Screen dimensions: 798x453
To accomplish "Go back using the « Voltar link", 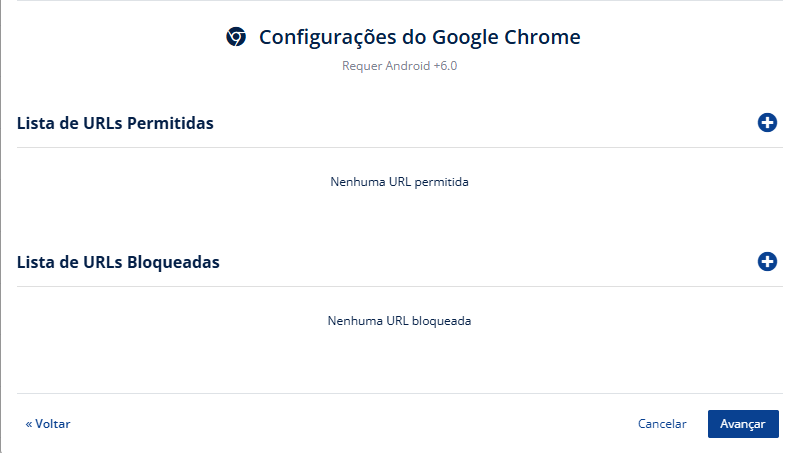I will tap(48, 423).
